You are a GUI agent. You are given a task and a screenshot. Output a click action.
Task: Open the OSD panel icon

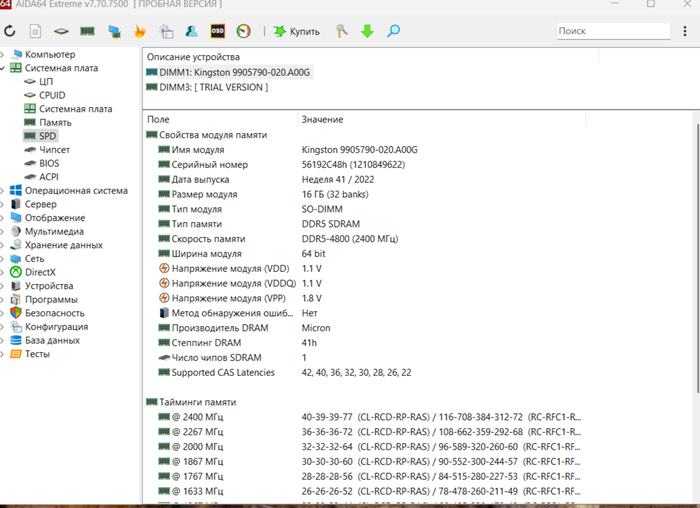click(x=217, y=31)
